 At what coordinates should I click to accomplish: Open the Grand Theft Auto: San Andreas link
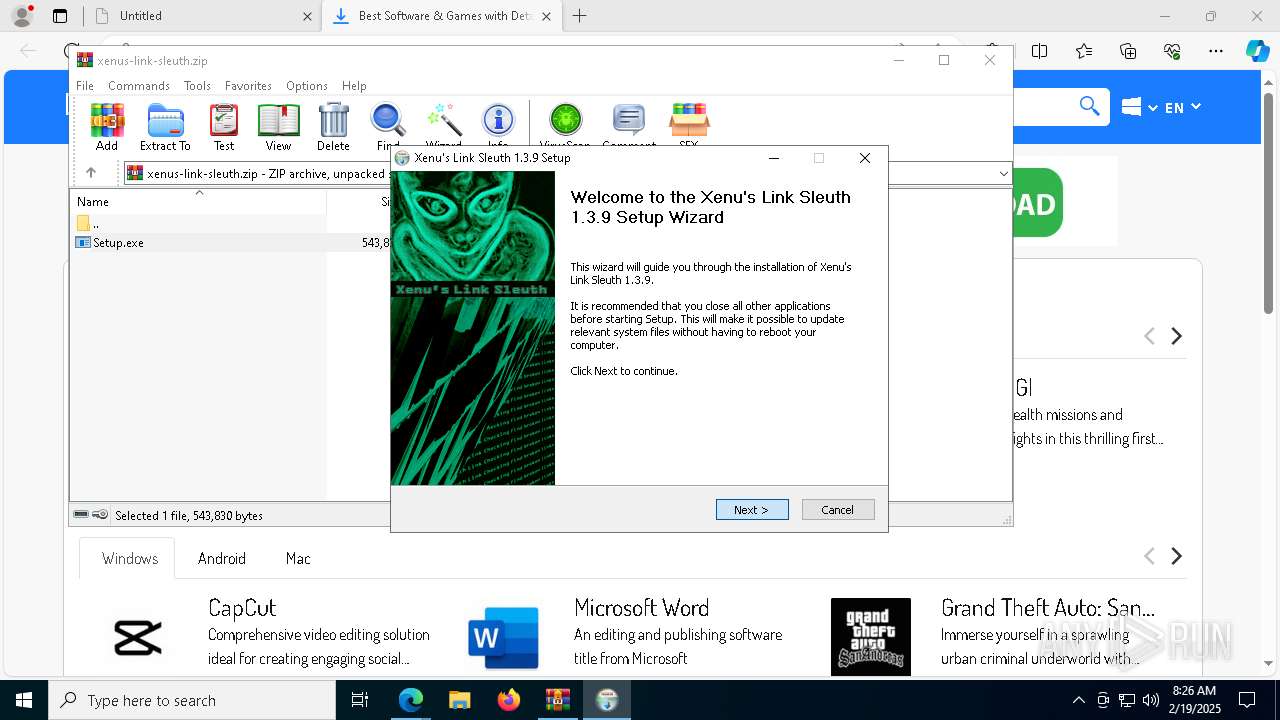(x=1048, y=608)
